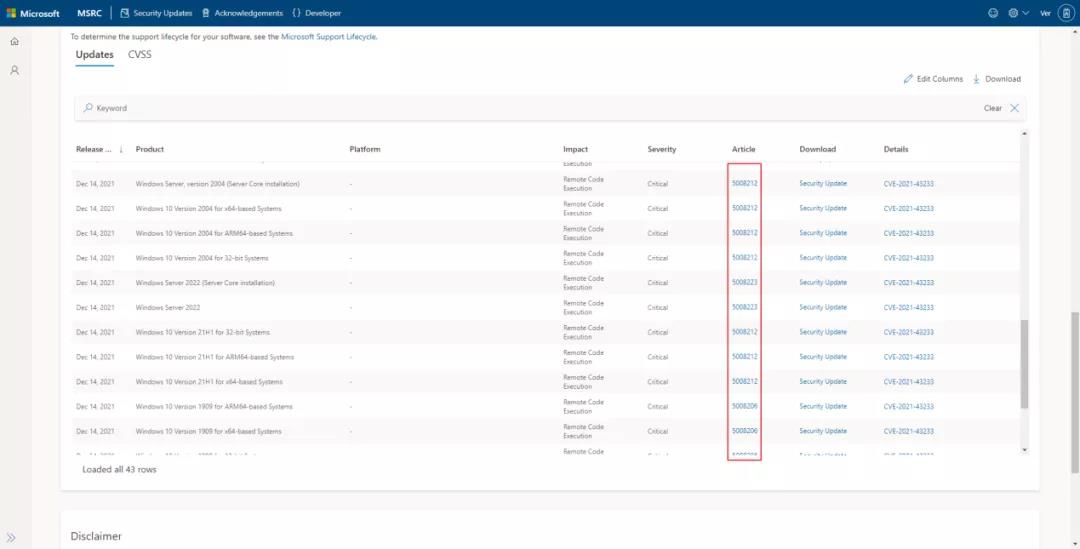This screenshot has height=549, width=1080.
Task: Click the Disclaimer heading
Action: pos(96,537)
